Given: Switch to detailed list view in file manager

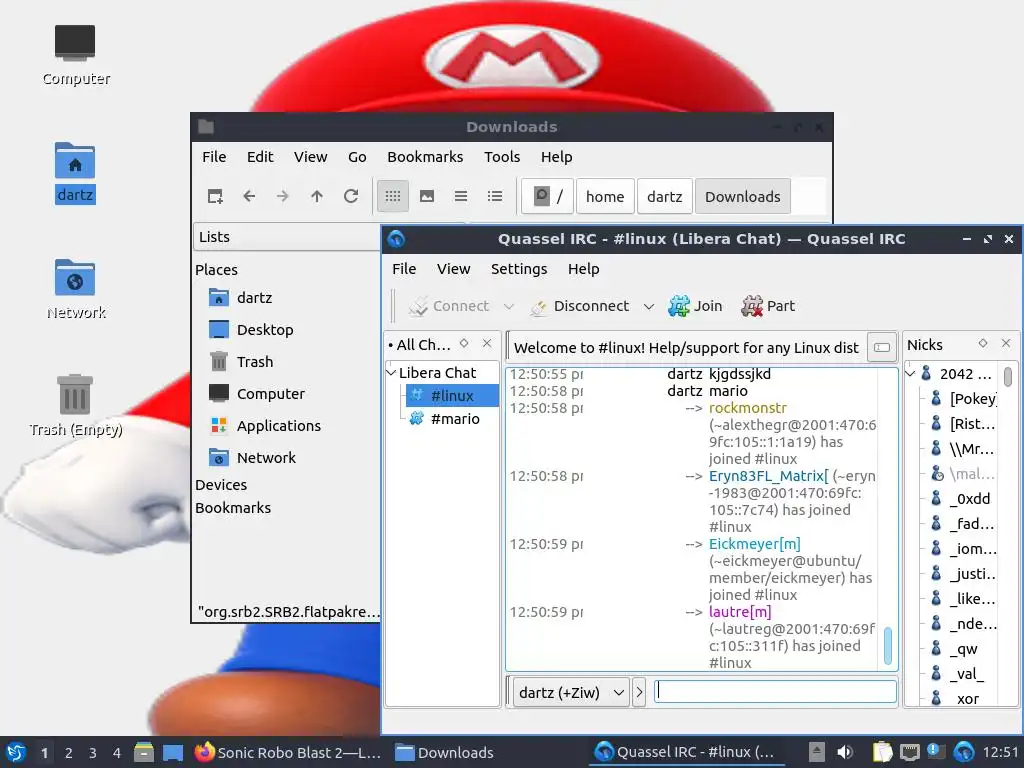Looking at the screenshot, I should pyautogui.click(x=494, y=196).
